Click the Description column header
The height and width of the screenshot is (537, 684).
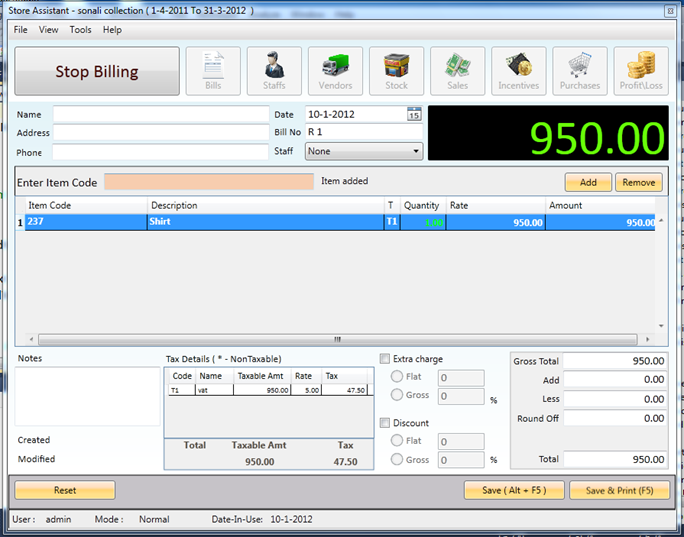(x=266, y=205)
